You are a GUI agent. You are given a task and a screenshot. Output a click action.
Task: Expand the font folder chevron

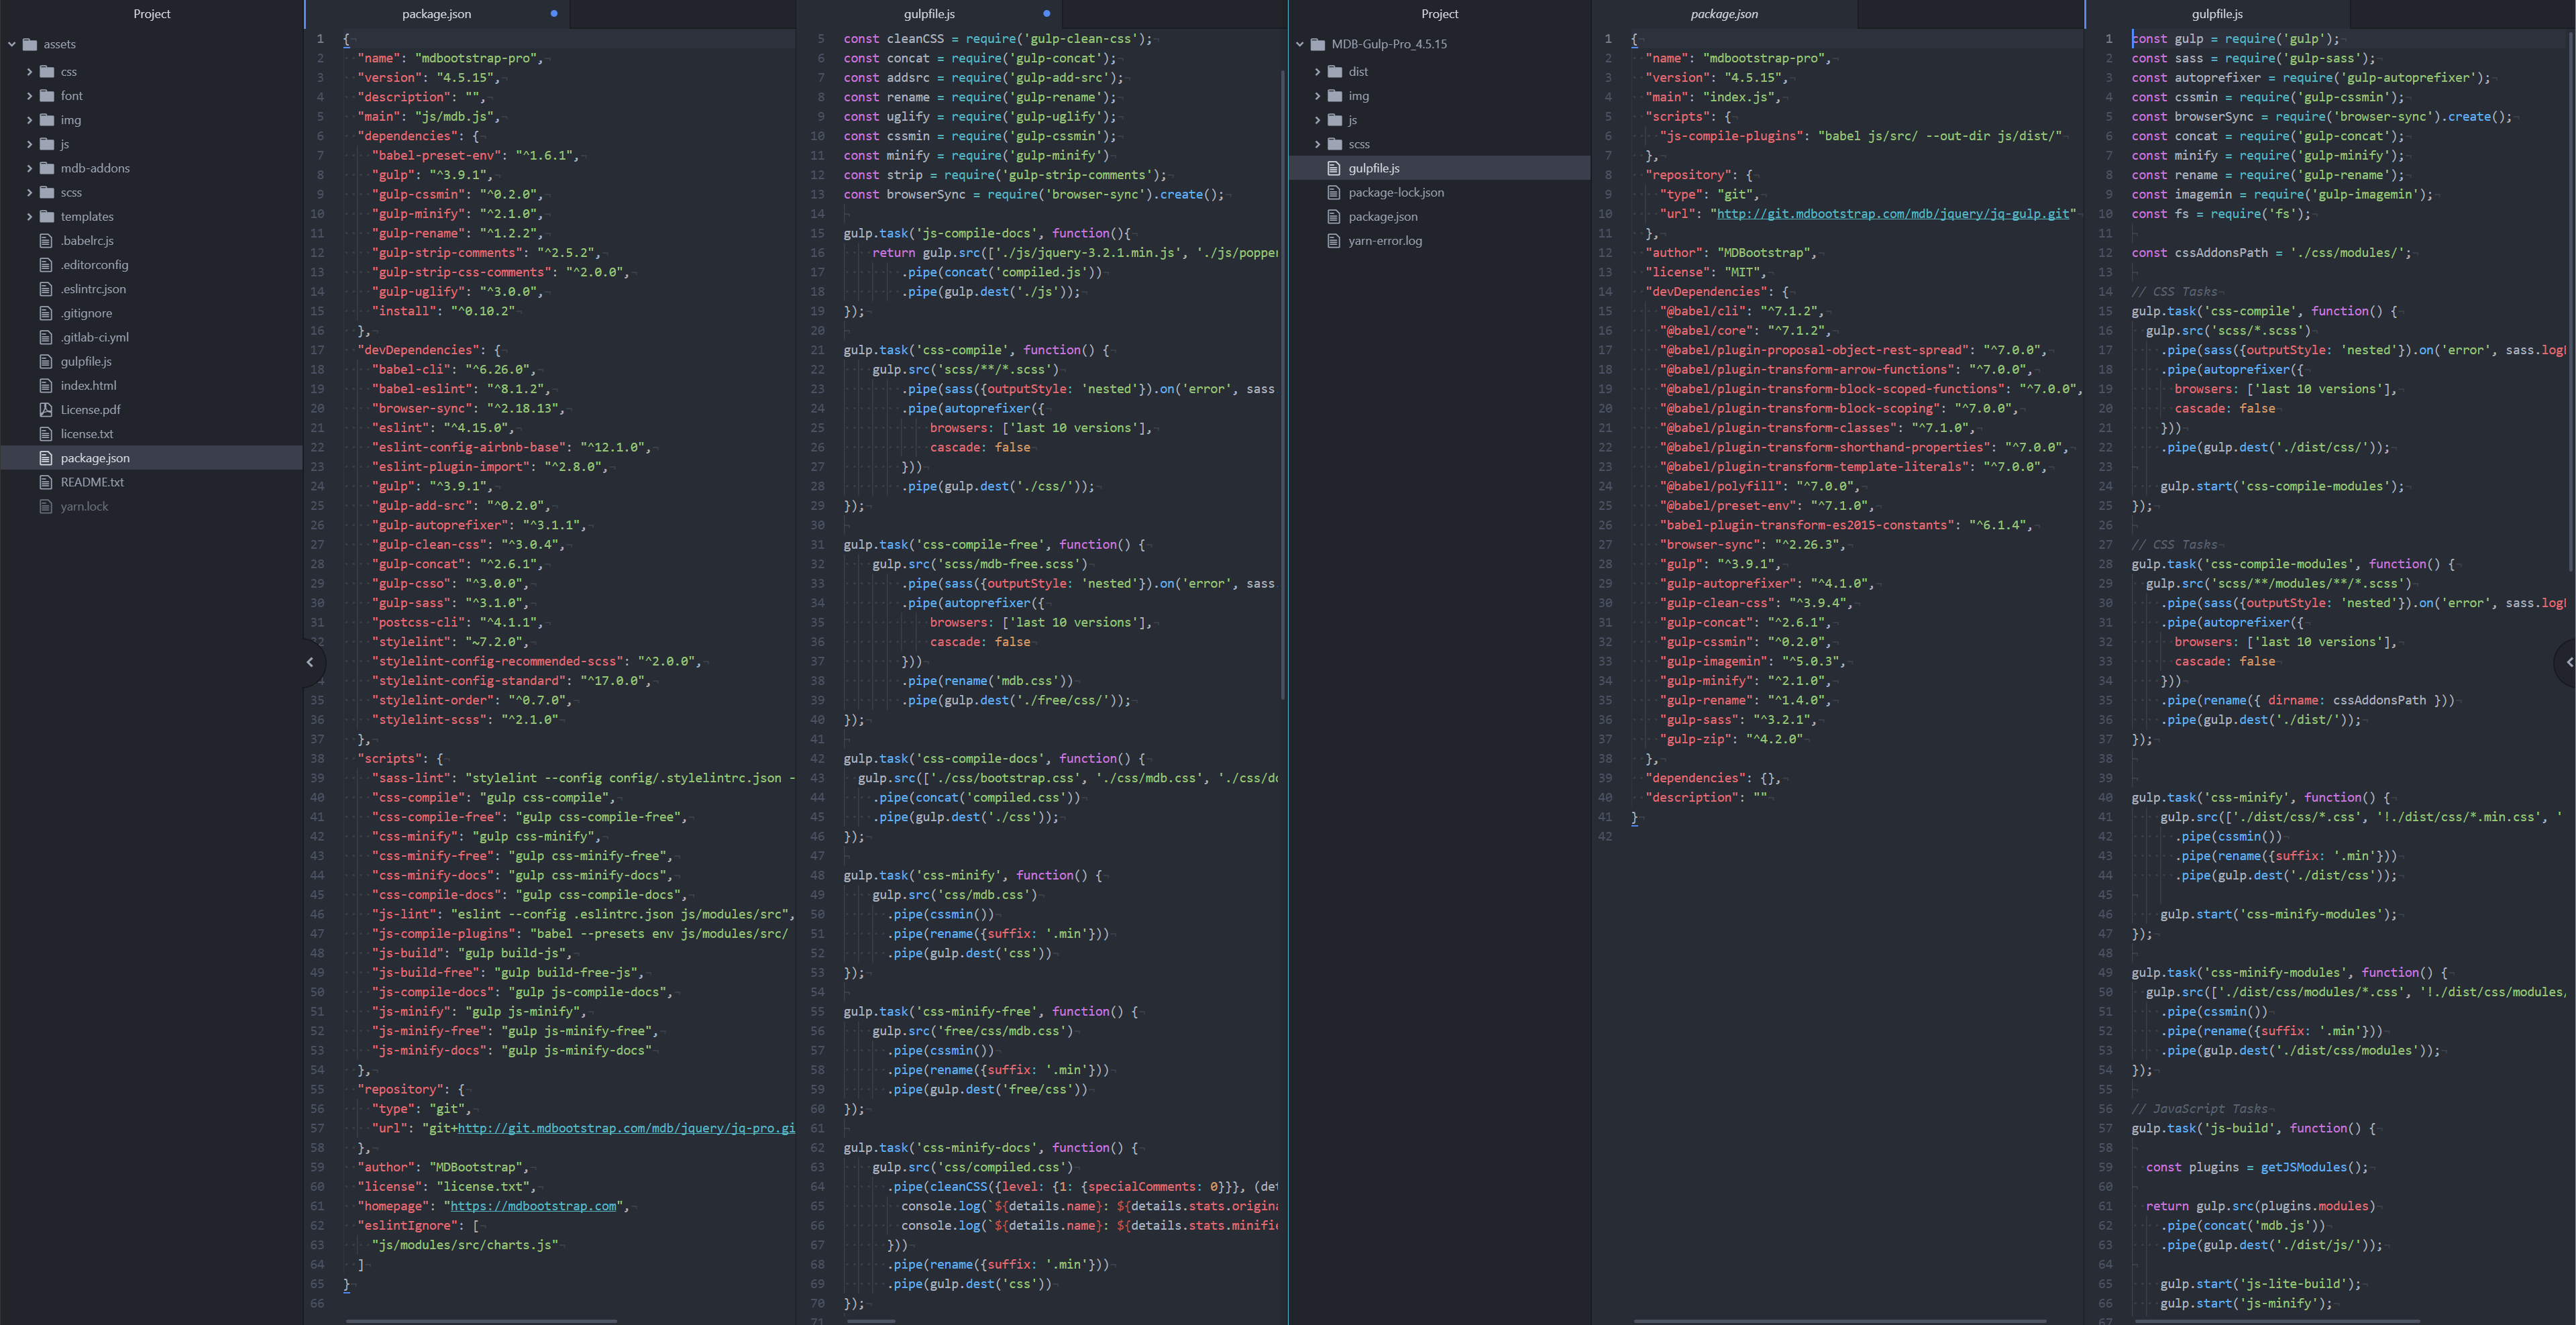point(29,96)
